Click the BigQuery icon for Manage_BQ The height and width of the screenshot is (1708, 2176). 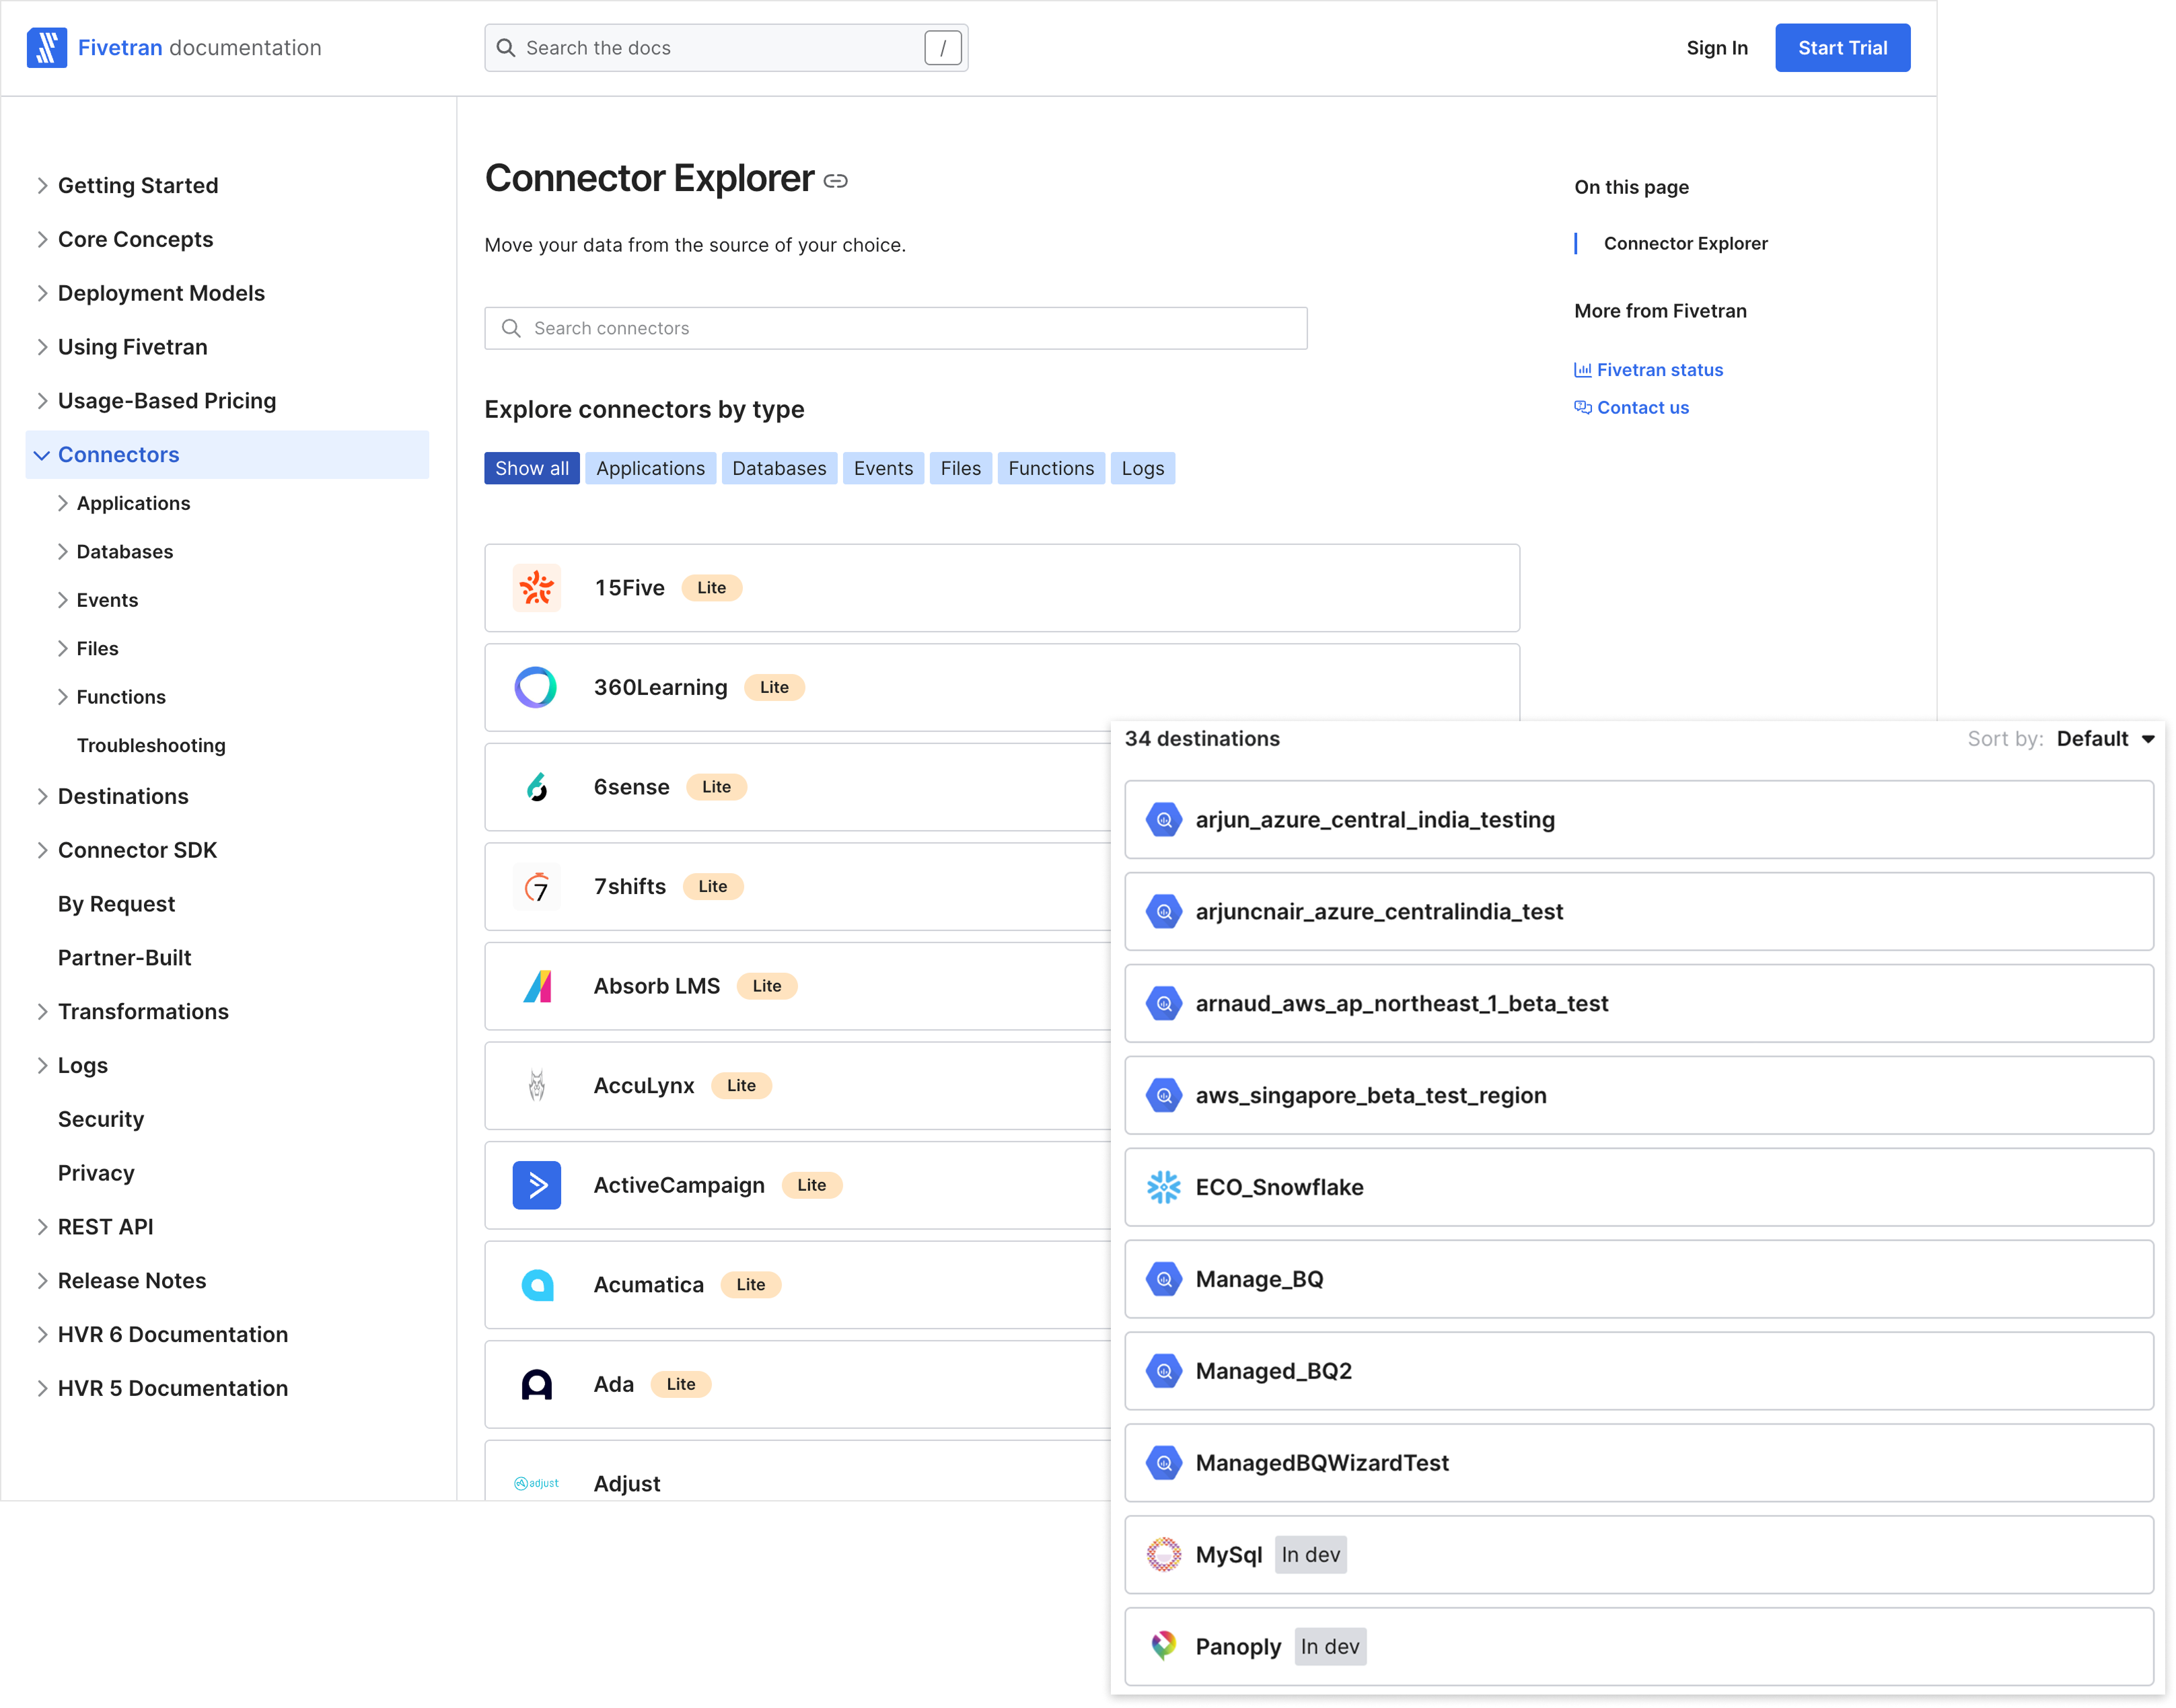tap(1163, 1280)
